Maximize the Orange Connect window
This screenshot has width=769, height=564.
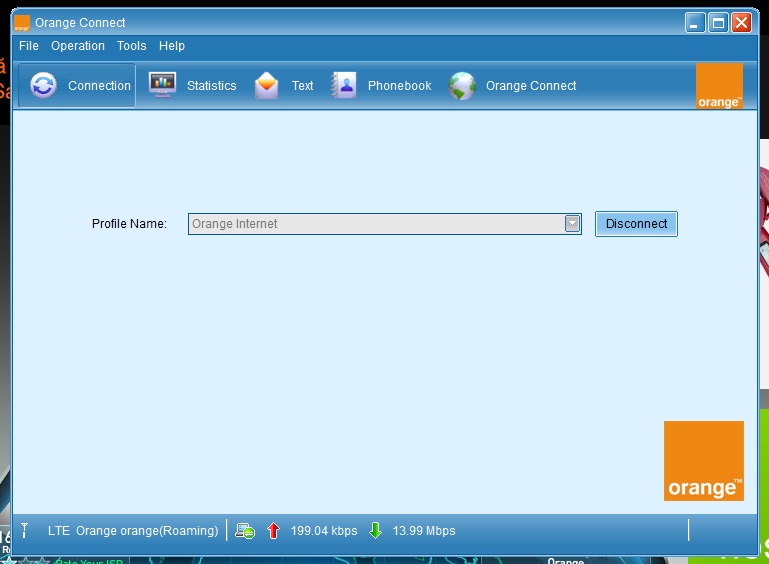point(718,23)
